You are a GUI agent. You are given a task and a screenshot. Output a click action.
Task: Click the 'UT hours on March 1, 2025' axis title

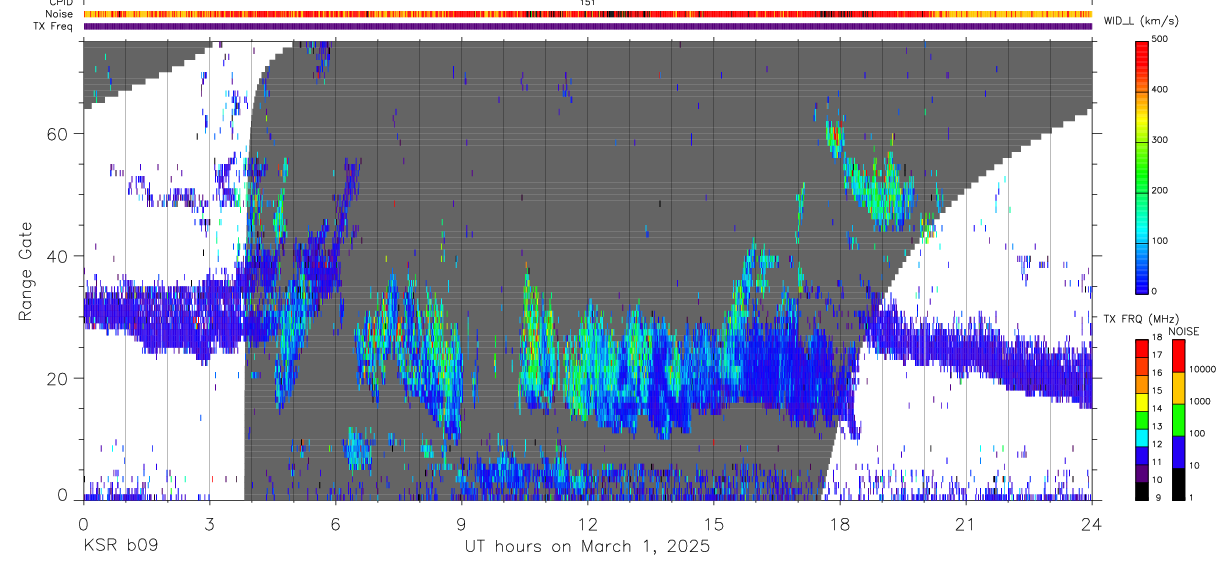tap(587, 547)
